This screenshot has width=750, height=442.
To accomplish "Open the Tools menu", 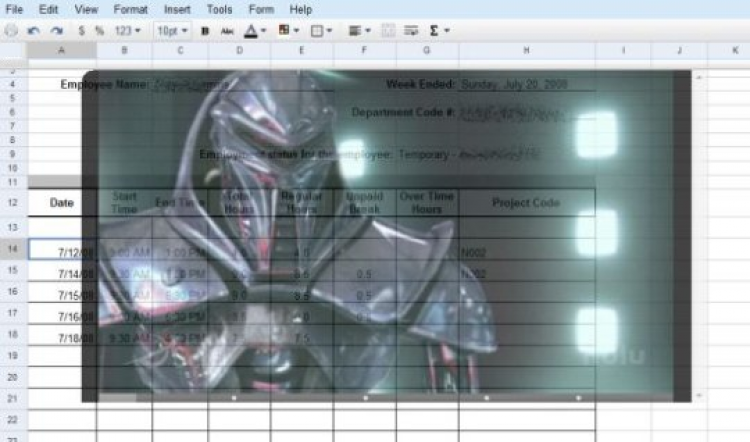I will click(220, 9).
